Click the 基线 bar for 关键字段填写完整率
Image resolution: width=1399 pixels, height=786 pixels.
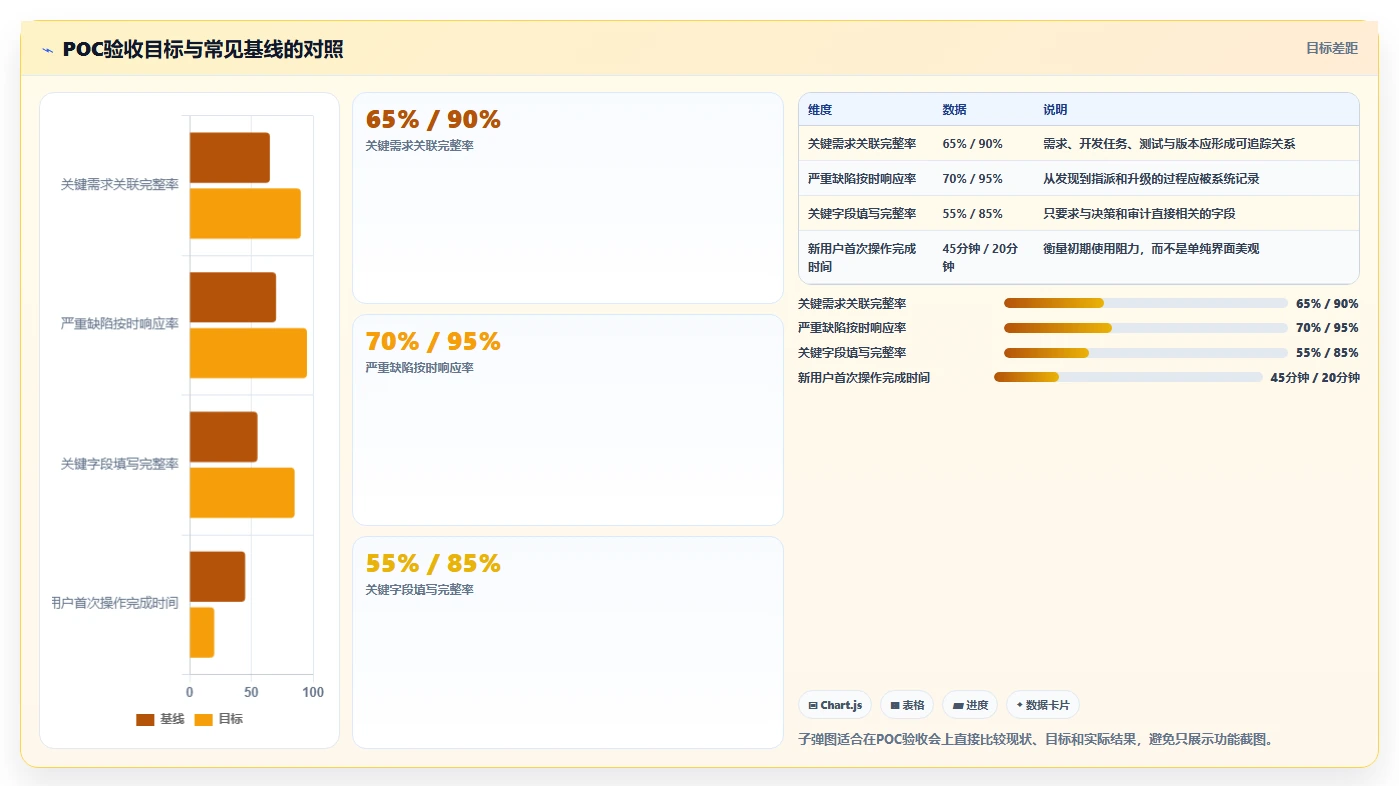pyautogui.click(x=224, y=437)
